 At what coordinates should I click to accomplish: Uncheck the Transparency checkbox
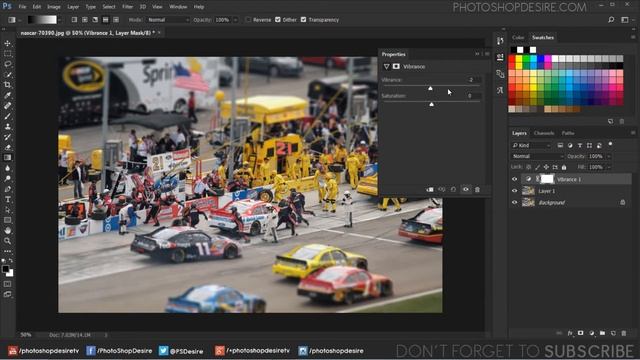click(303, 20)
